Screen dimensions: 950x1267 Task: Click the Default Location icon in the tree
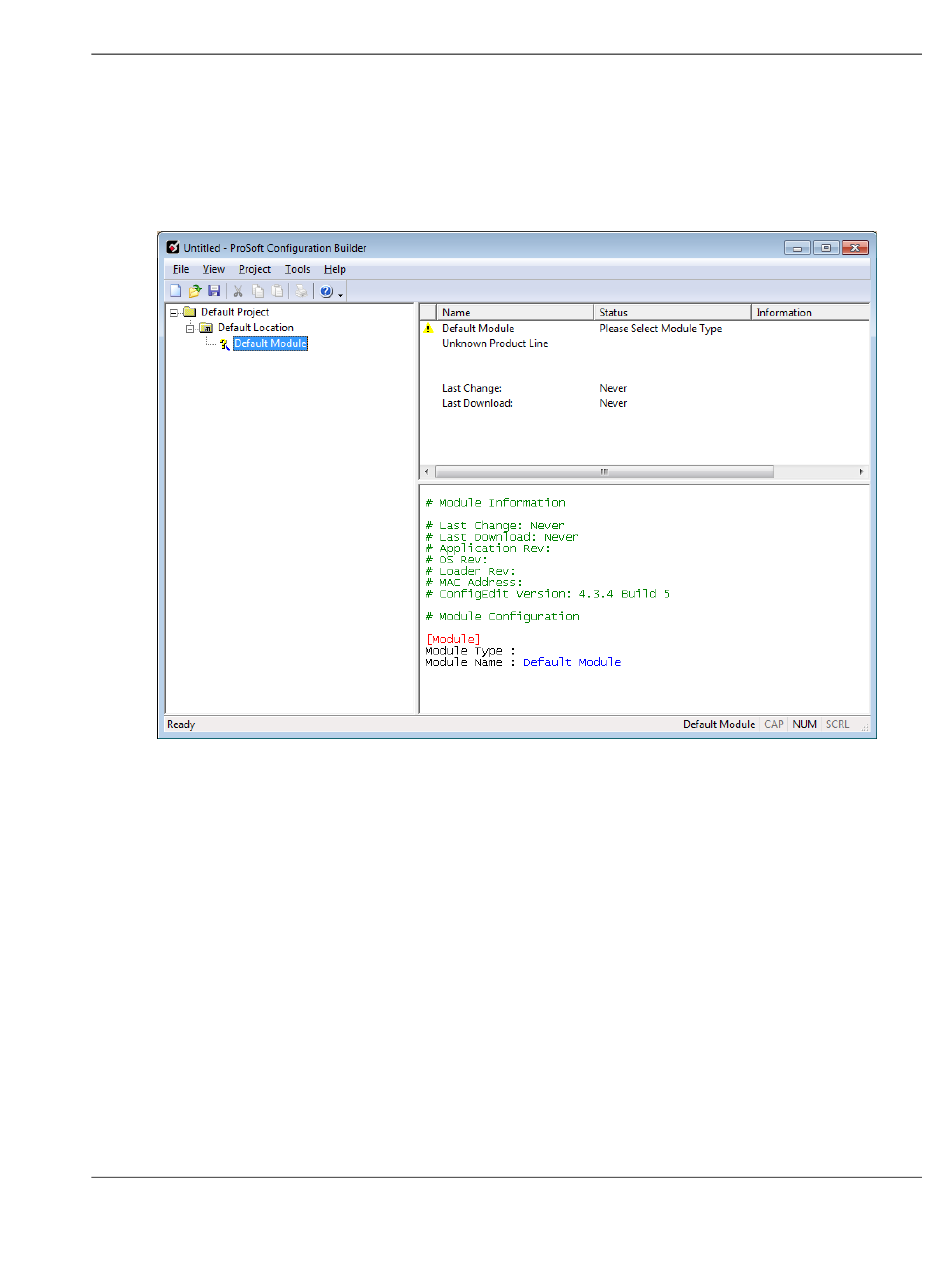(x=207, y=327)
